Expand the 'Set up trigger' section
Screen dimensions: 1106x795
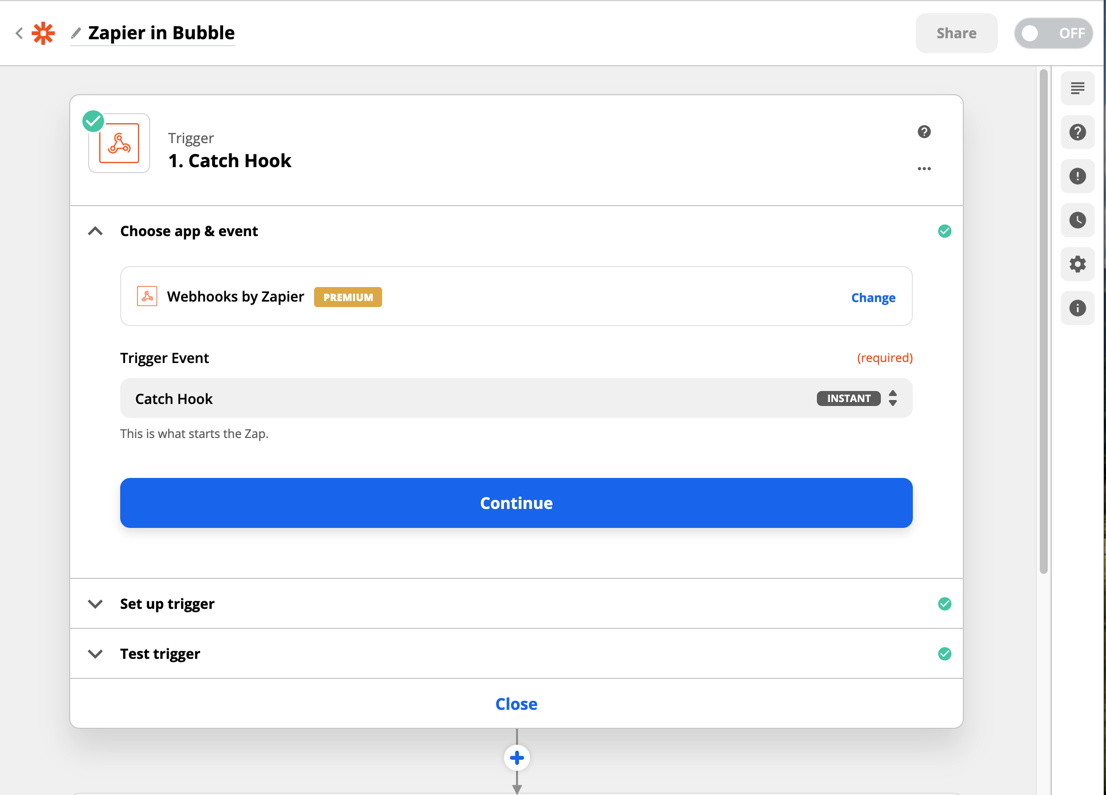click(x=516, y=604)
